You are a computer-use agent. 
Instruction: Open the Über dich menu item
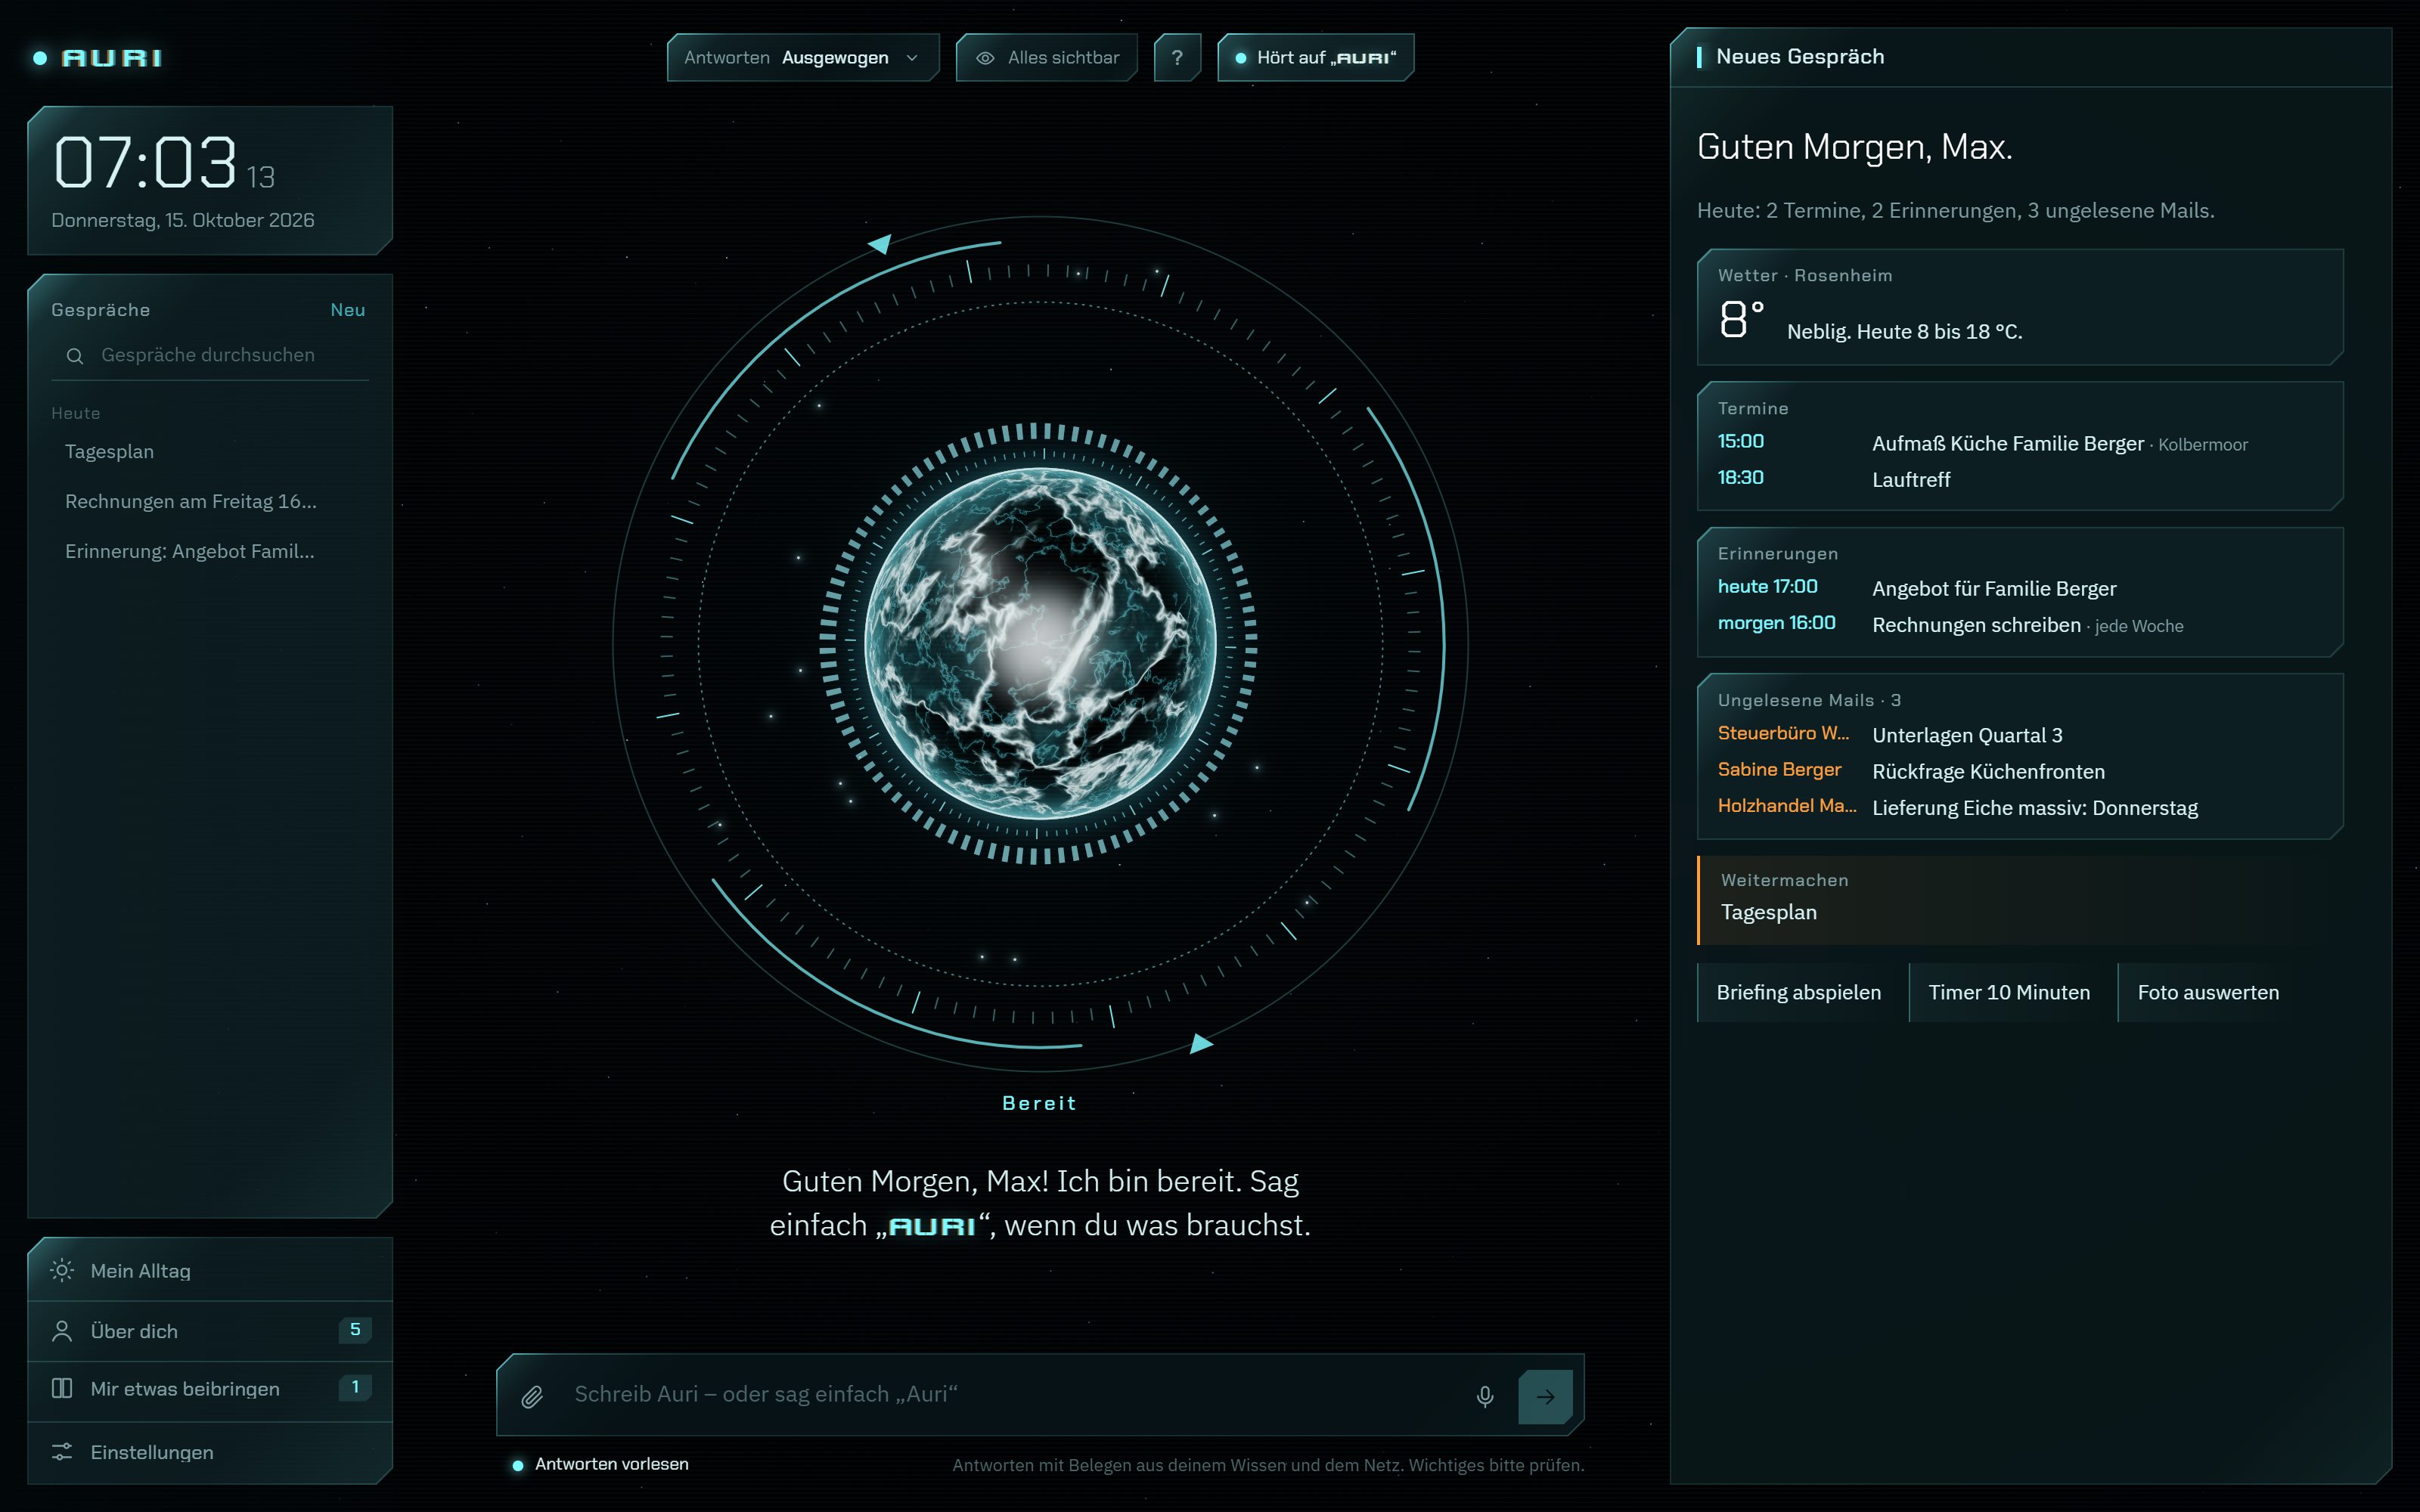[210, 1331]
